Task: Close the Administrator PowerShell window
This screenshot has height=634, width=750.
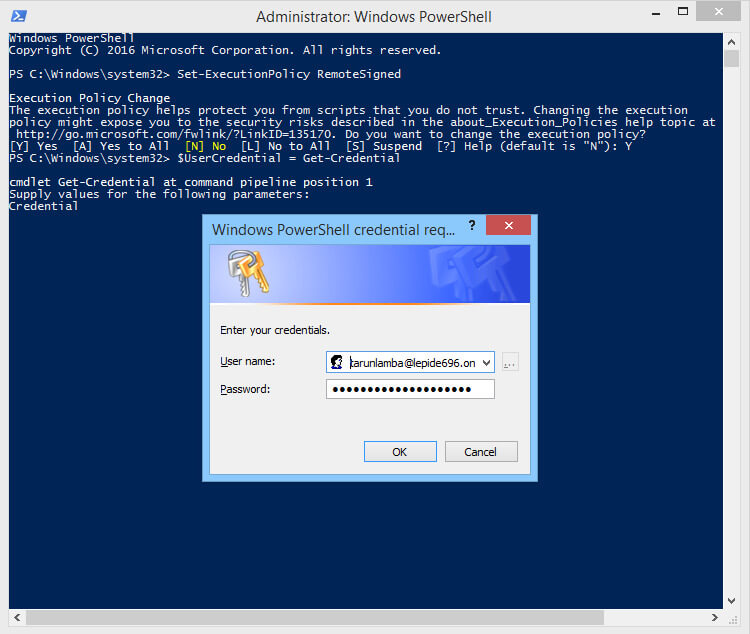Action: (718, 11)
